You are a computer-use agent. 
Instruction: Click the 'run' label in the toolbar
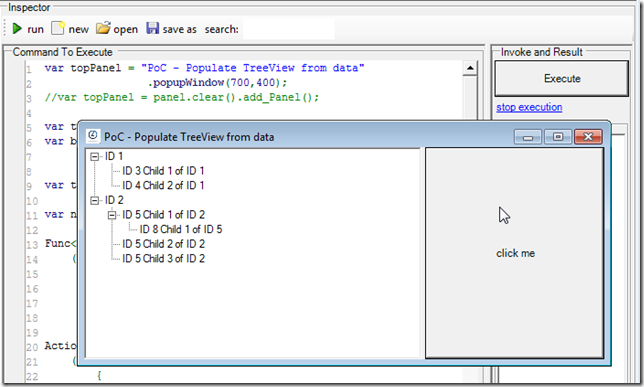[35, 30]
